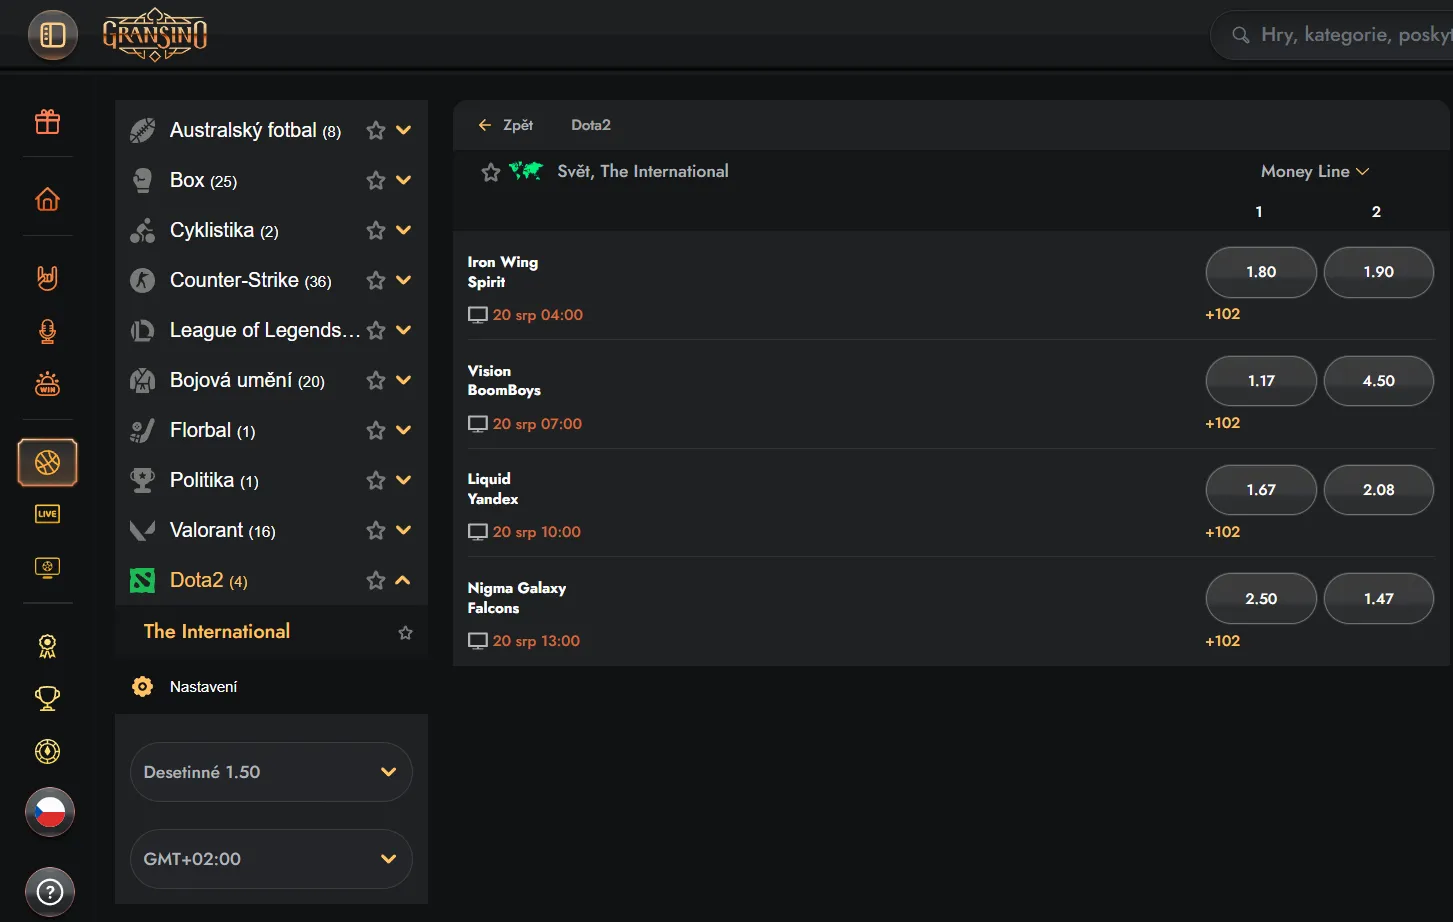
Task: Open +102 more markets for Liquid match
Action: tap(1223, 532)
